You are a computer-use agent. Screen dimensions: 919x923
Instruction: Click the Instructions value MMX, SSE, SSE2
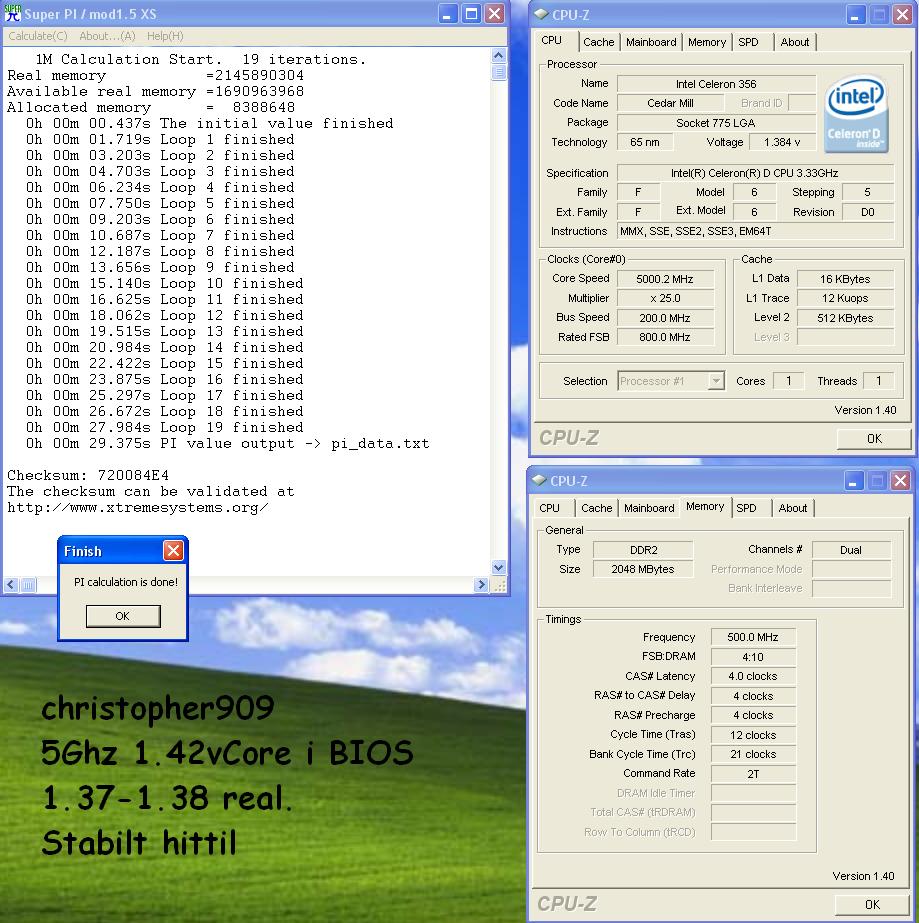pos(755,231)
